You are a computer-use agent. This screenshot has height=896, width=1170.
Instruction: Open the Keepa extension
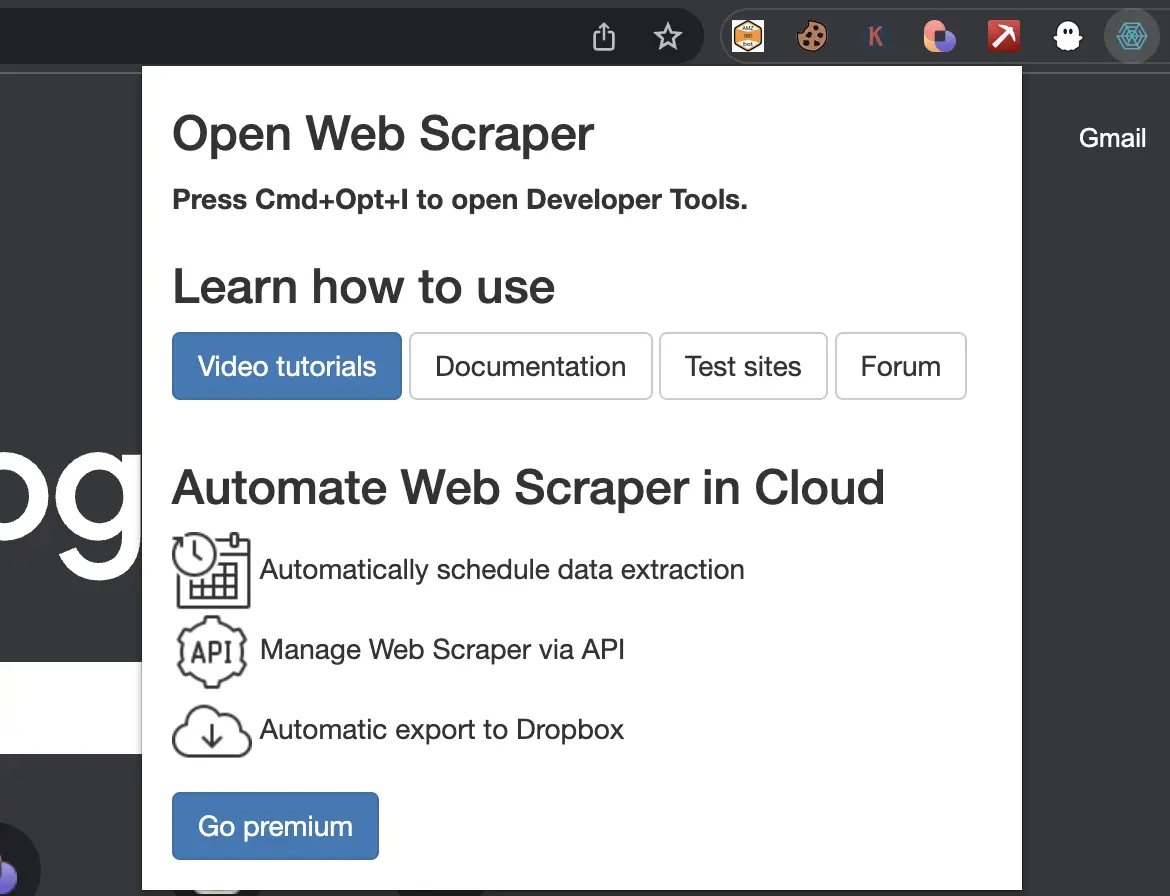click(876, 36)
